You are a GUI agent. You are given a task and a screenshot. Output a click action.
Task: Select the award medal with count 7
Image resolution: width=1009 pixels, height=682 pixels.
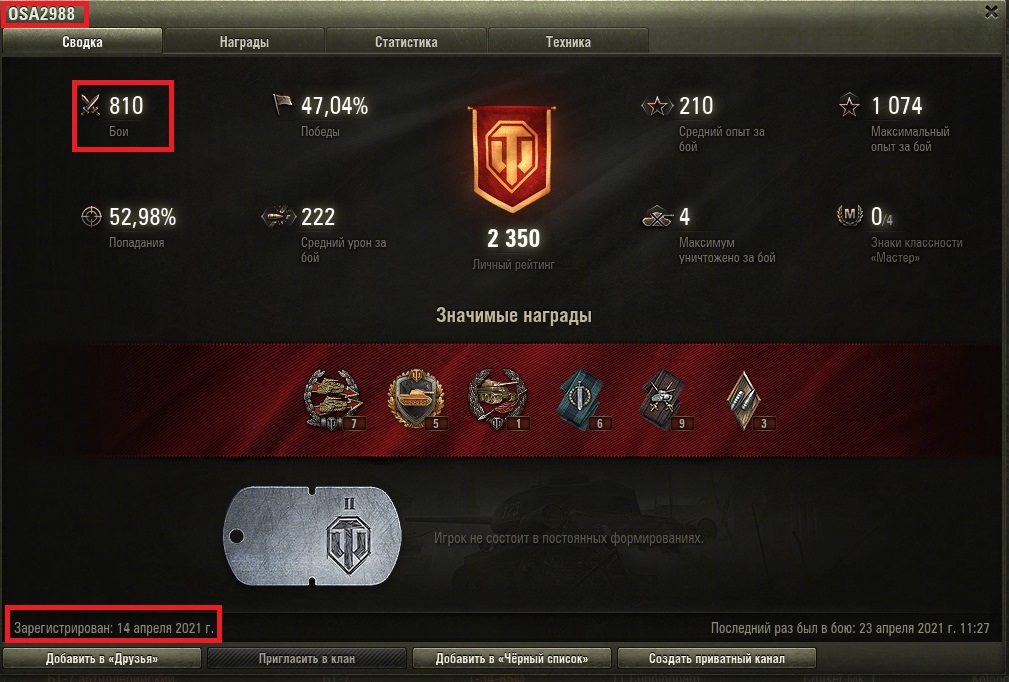pos(333,400)
